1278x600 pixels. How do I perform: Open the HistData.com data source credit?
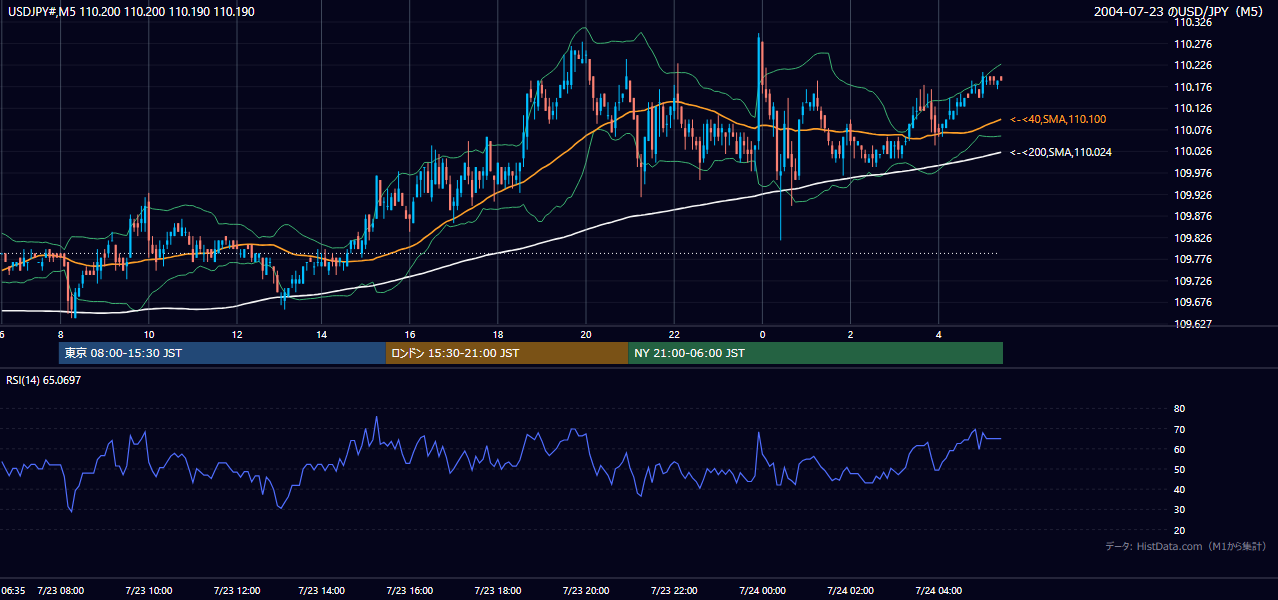pos(1185,546)
